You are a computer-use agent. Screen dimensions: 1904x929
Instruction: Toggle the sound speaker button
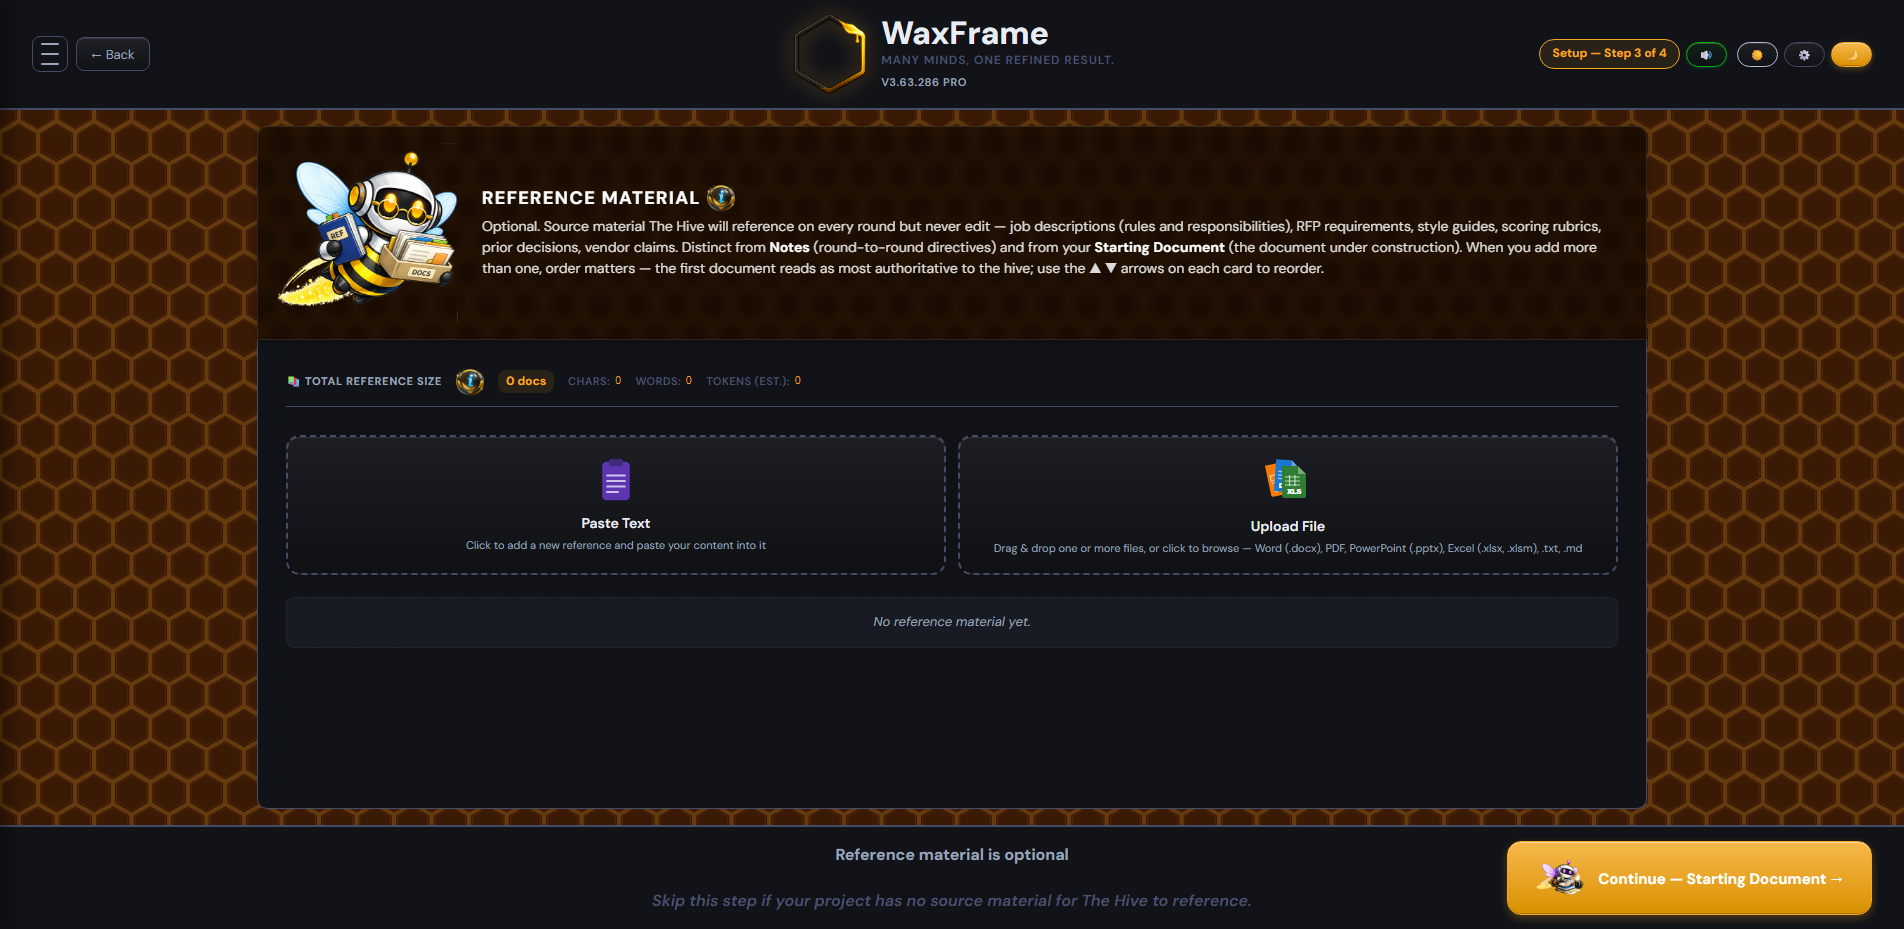coord(1706,55)
